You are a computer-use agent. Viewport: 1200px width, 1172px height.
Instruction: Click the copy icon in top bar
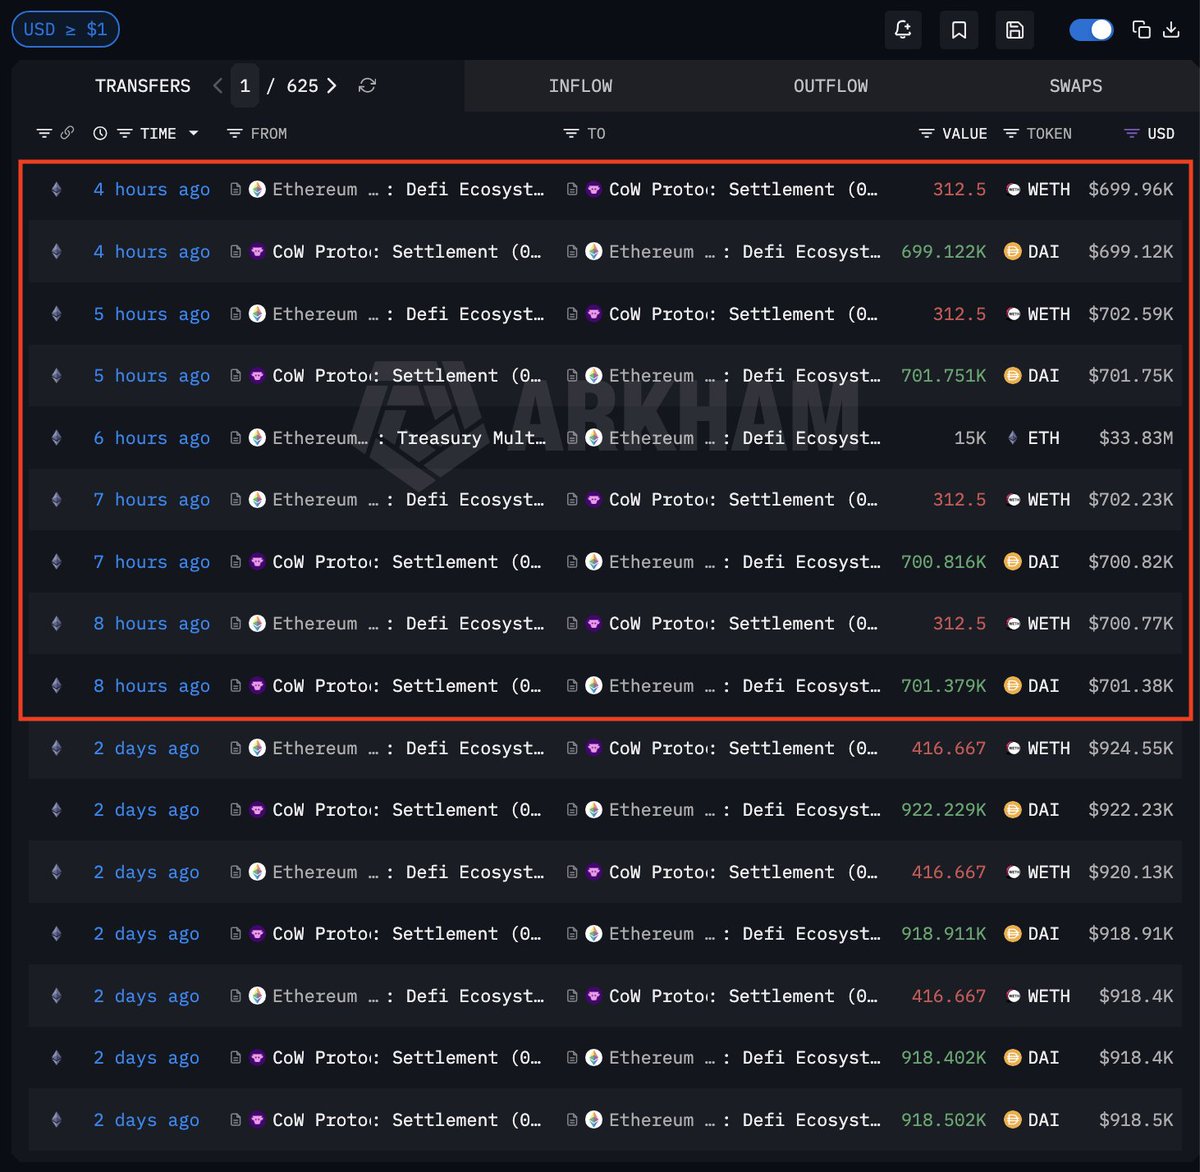point(1141,30)
